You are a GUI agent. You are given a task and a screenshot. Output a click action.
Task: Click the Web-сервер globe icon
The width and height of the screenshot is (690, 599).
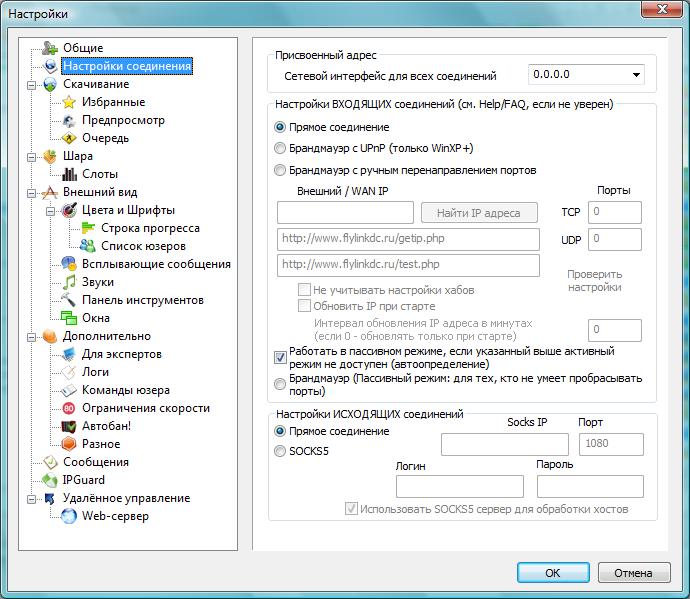(x=69, y=516)
